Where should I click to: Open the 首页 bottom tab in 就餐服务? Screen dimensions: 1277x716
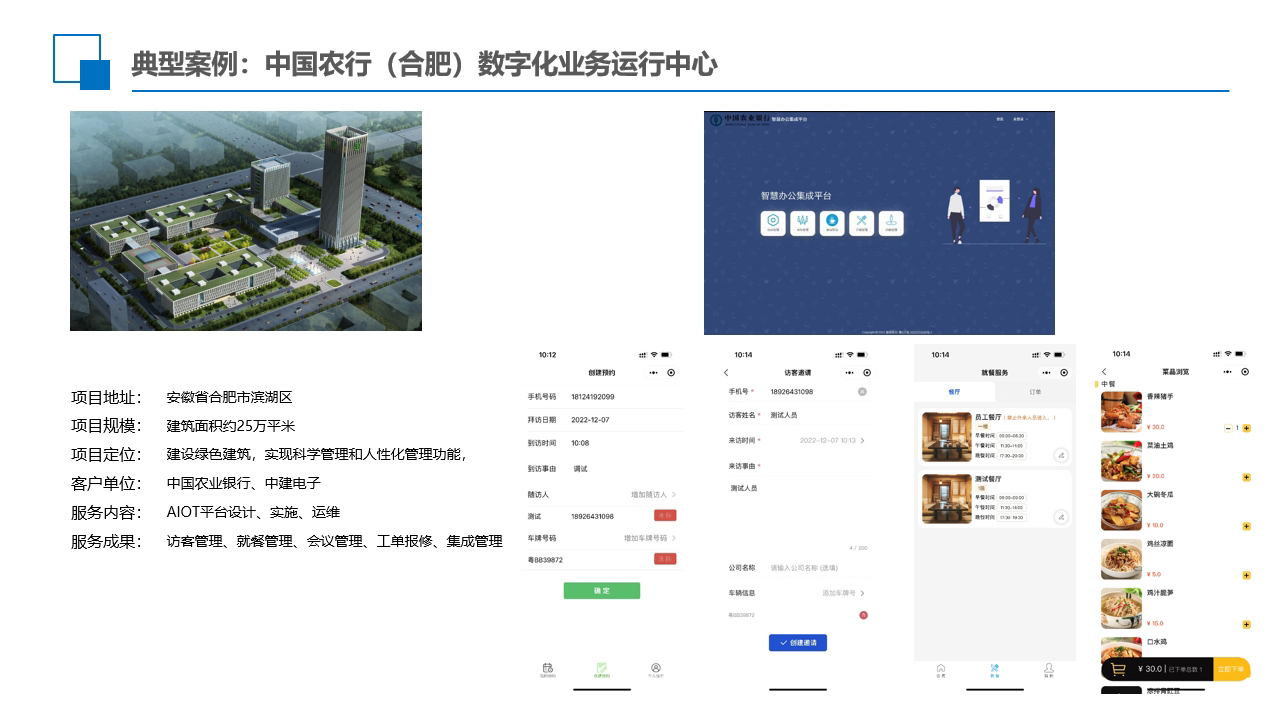coord(941,670)
